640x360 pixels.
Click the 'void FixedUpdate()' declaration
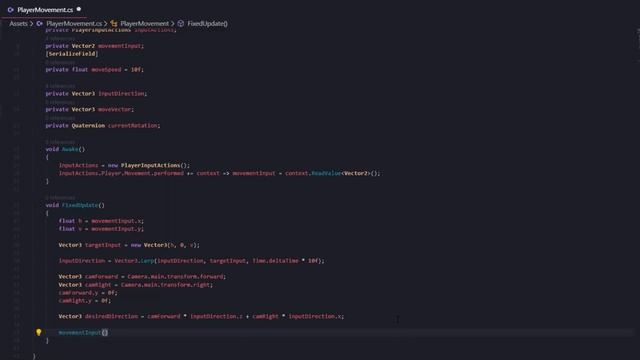tap(75, 205)
